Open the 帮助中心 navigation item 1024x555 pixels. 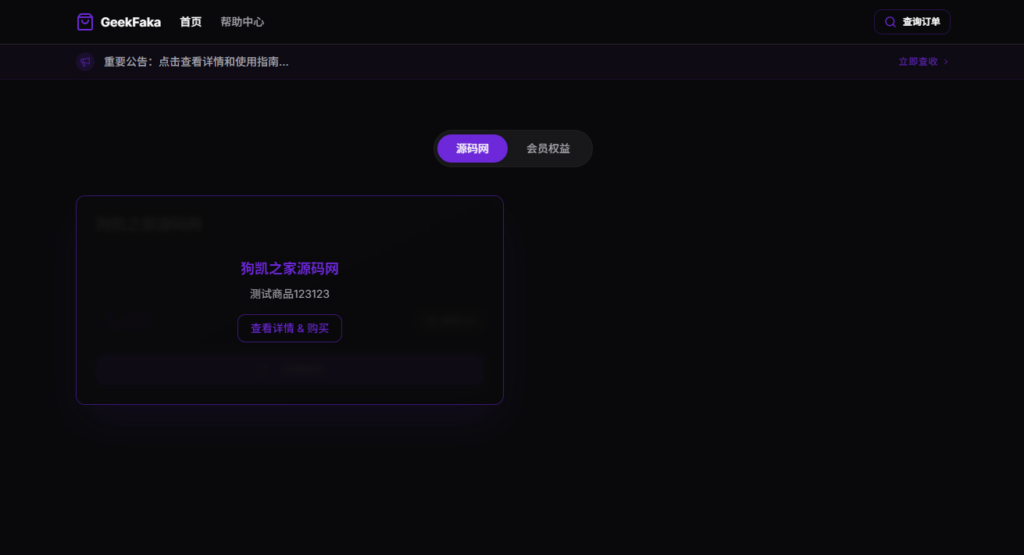[242, 22]
